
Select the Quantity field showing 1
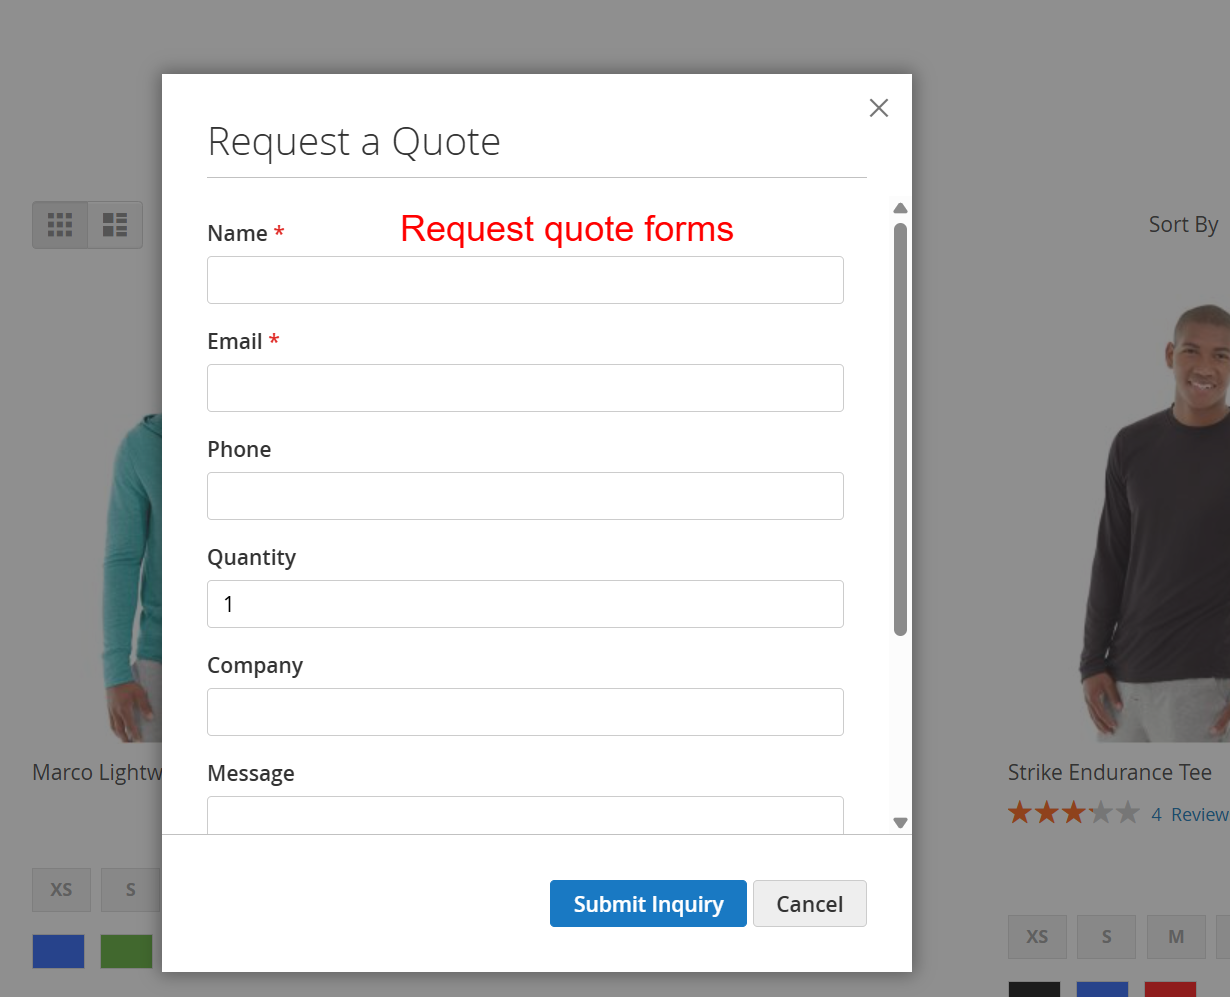tap(525, 604)
